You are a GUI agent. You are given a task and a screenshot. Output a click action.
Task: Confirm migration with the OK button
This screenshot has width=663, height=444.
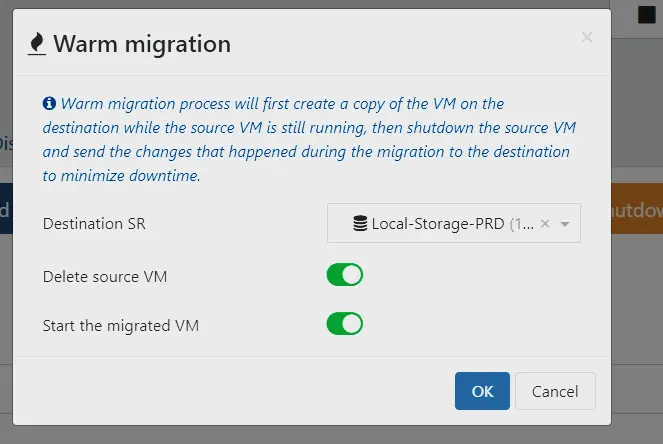pyautogui.click(x=482, y=391)
